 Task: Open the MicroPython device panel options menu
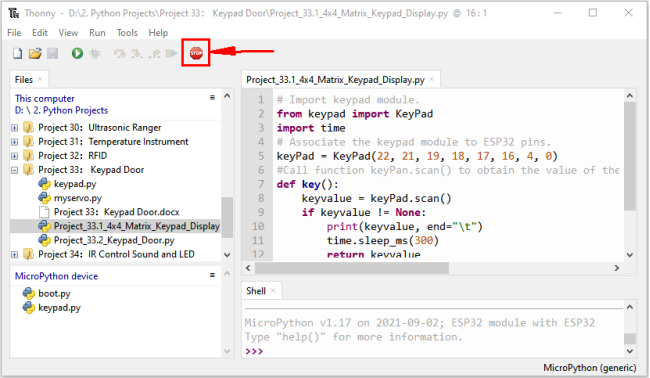click(212, 275)
